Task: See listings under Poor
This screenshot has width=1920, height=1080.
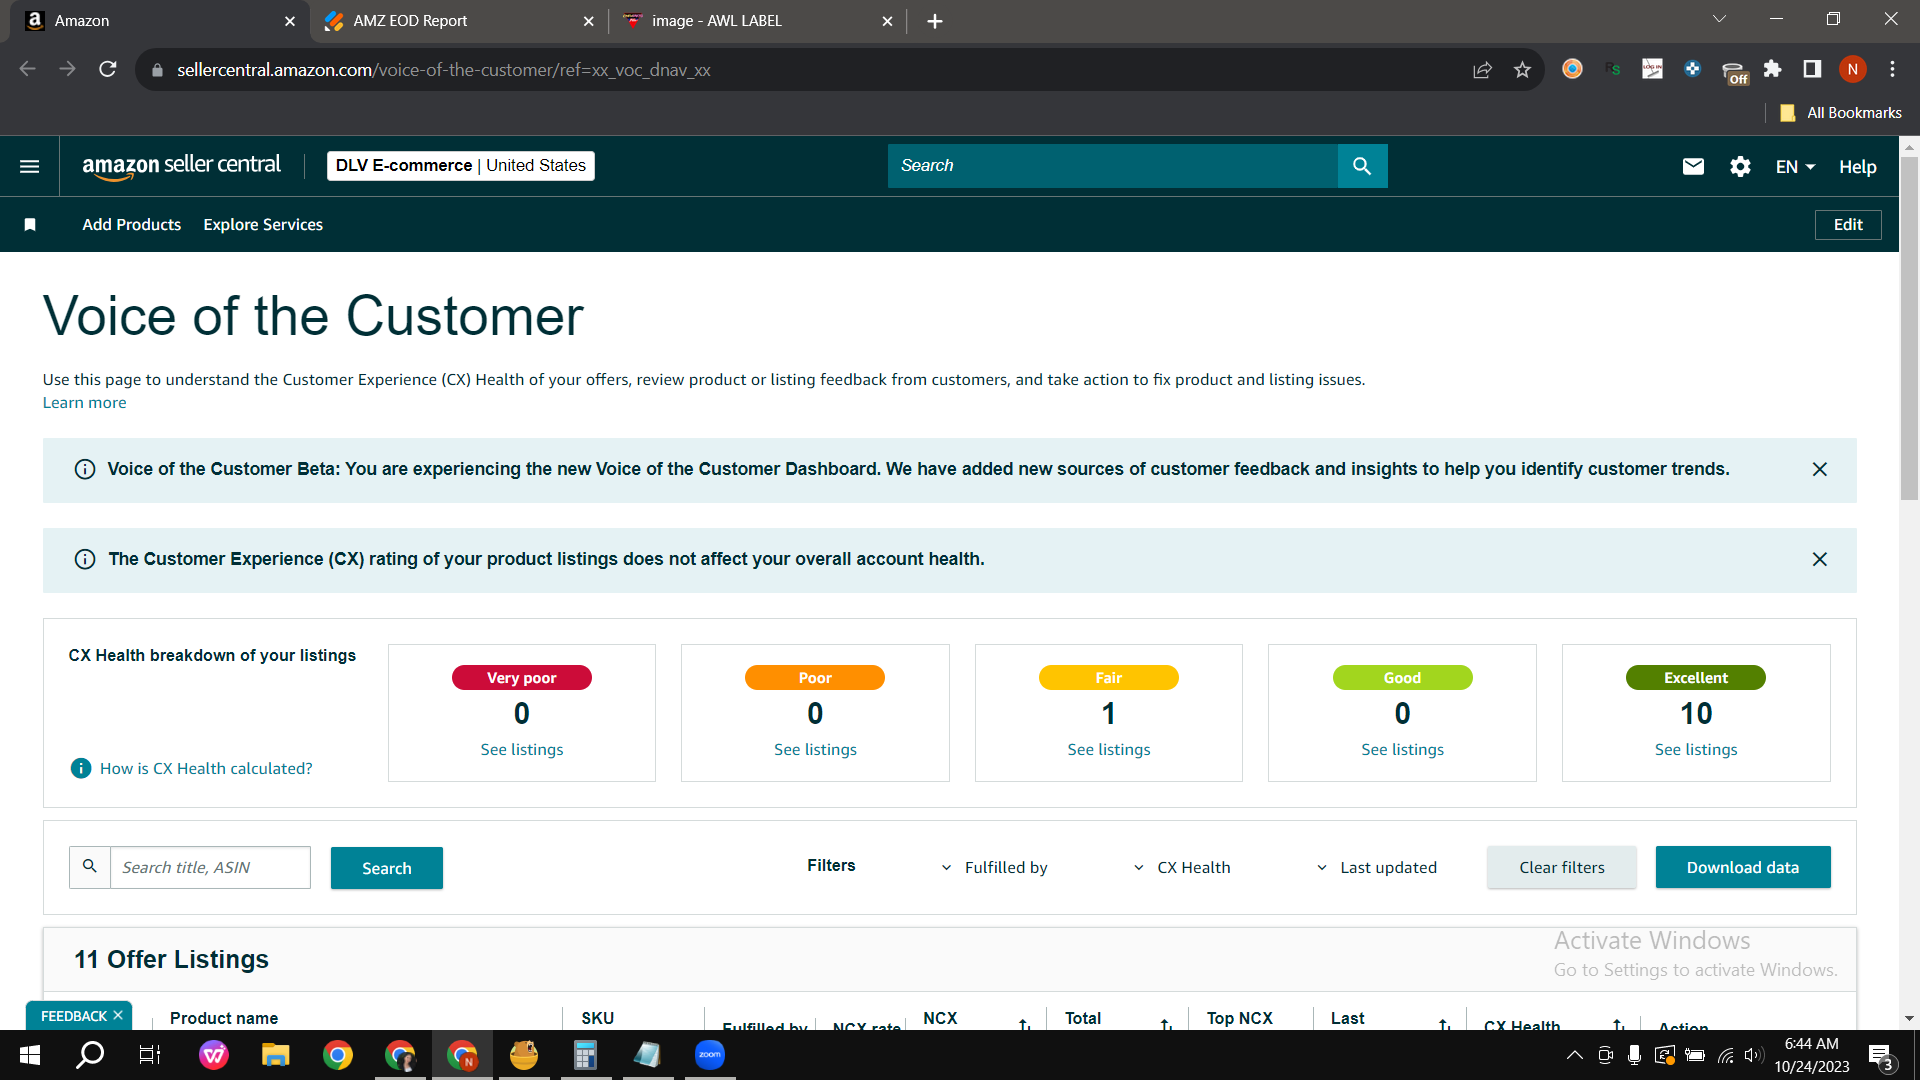Action: tap(815, 750)
